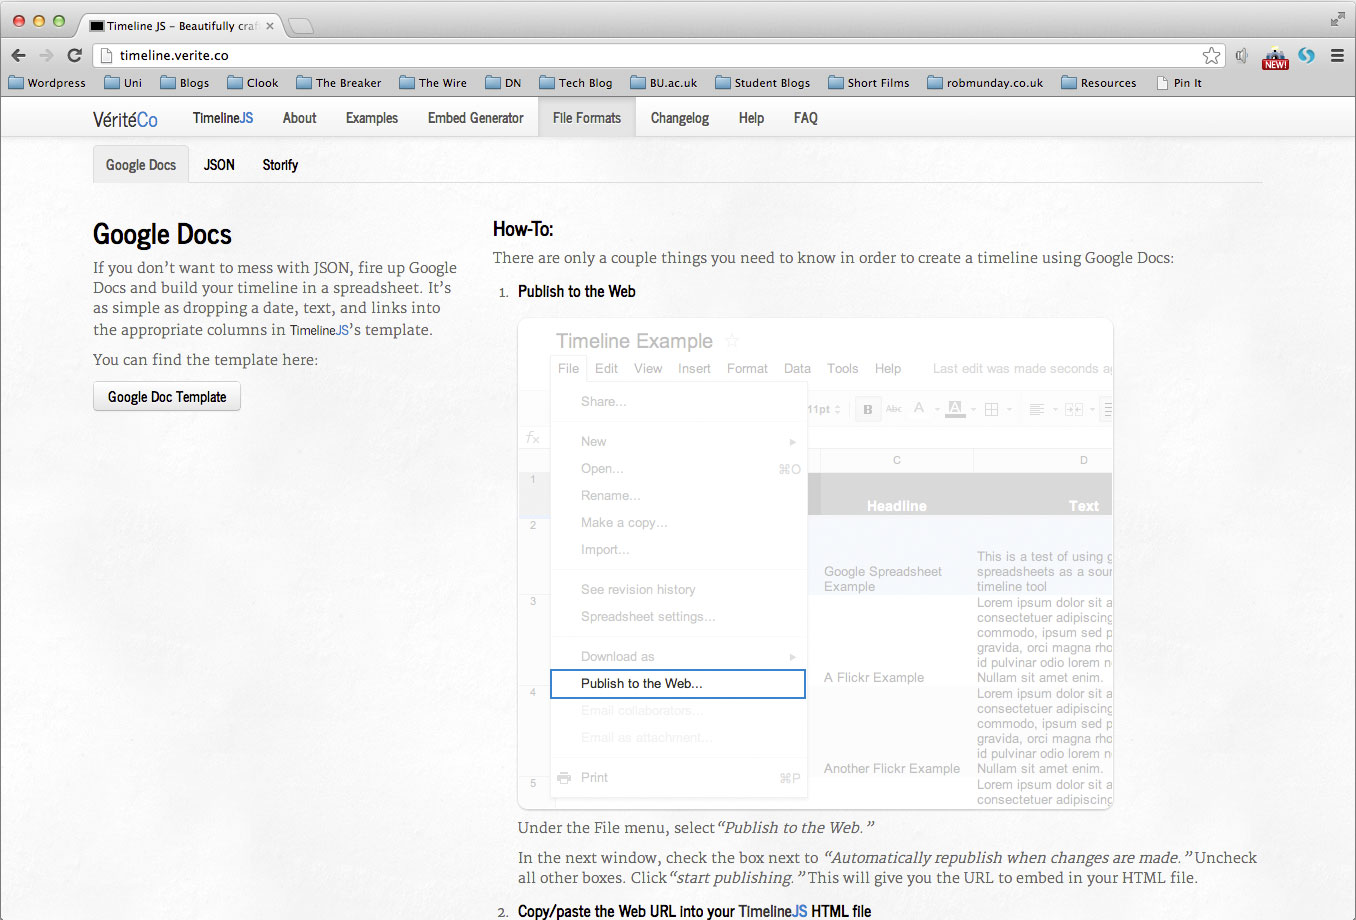Open The Wire bookmarks folder
The image size is (1356, 920).
coord(433,83)
